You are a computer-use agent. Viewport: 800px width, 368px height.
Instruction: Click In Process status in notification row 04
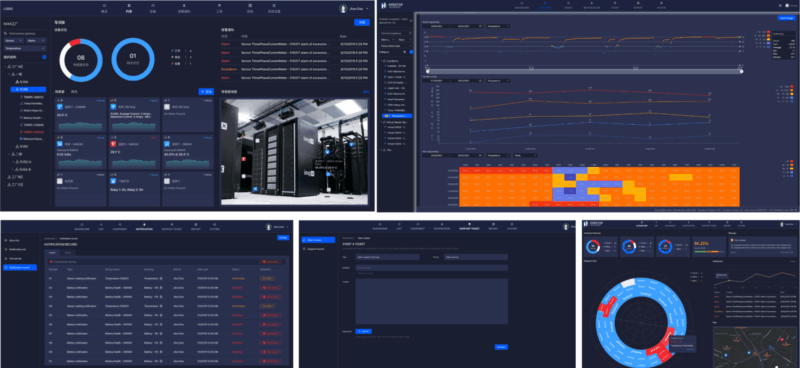(x=239, y=306)
